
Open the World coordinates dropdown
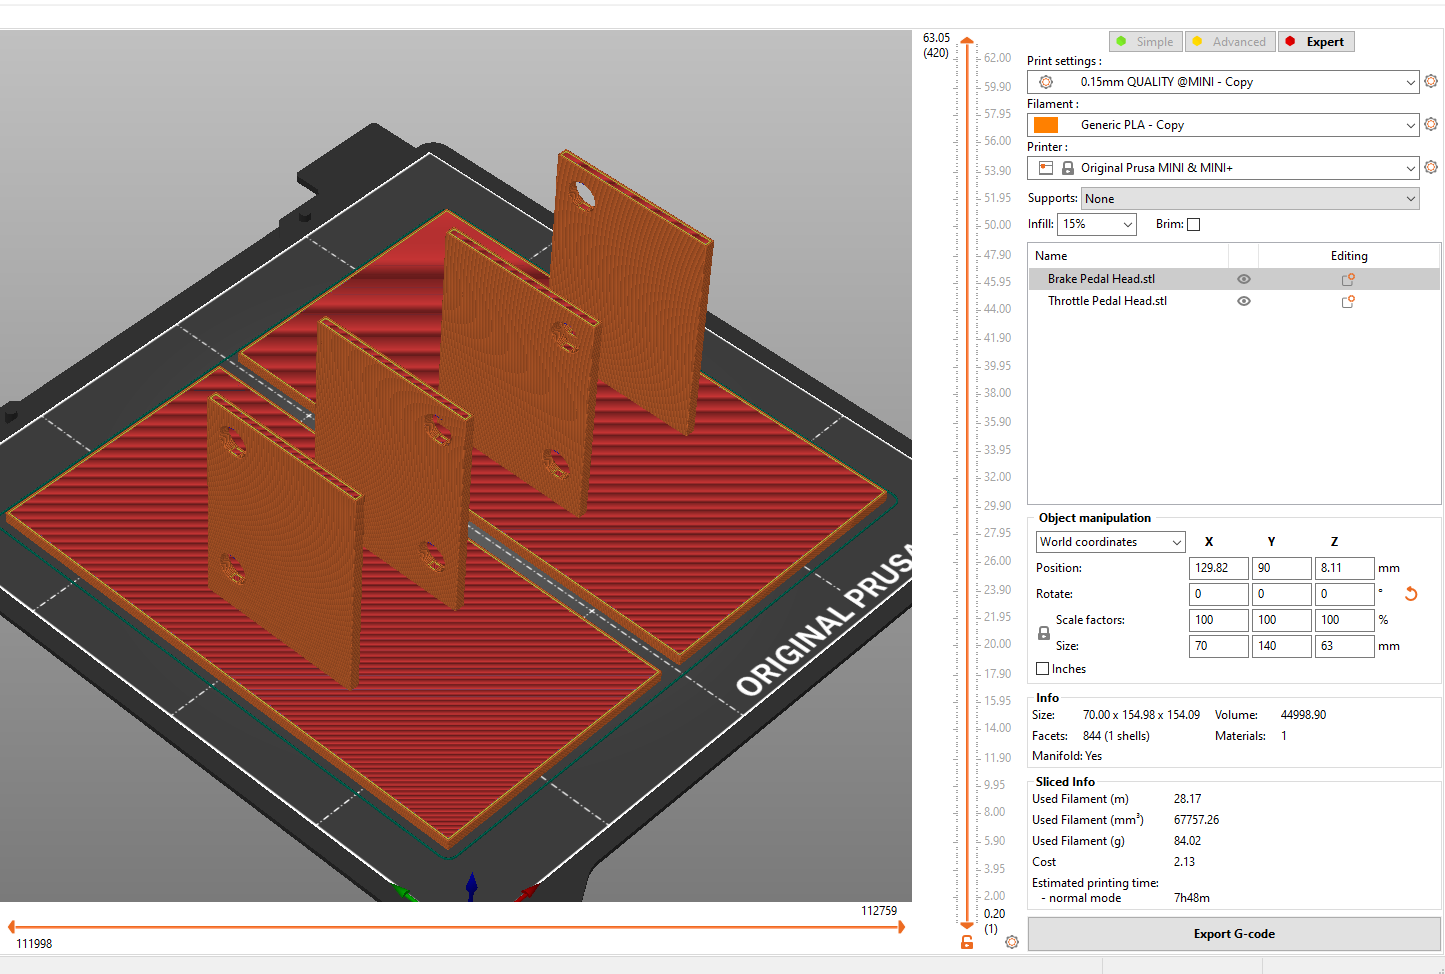[1110, 542]
